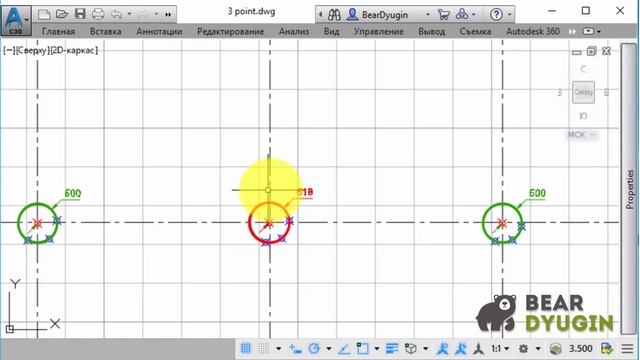Viewport: 640px width, 360px height.
Task: Click the ViewCube Сверху top face
Action: pos(583,92)
